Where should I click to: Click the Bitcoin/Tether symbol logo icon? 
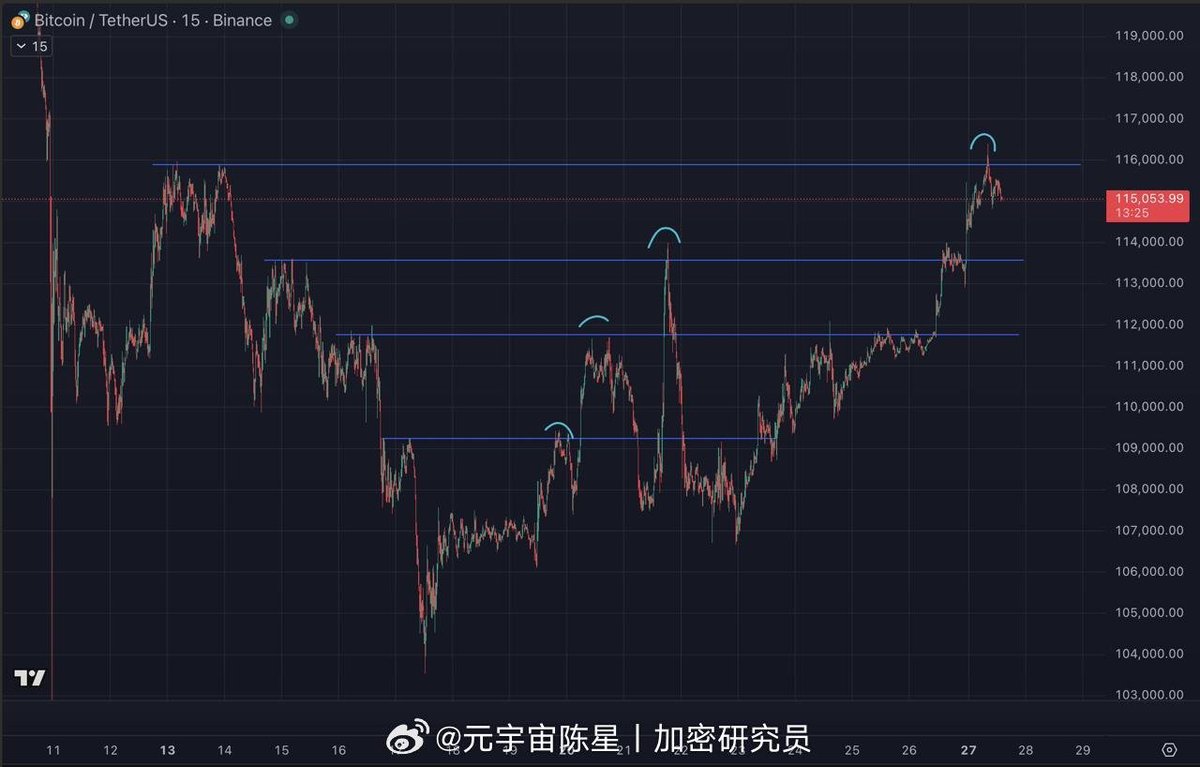[x=21, y=18]
